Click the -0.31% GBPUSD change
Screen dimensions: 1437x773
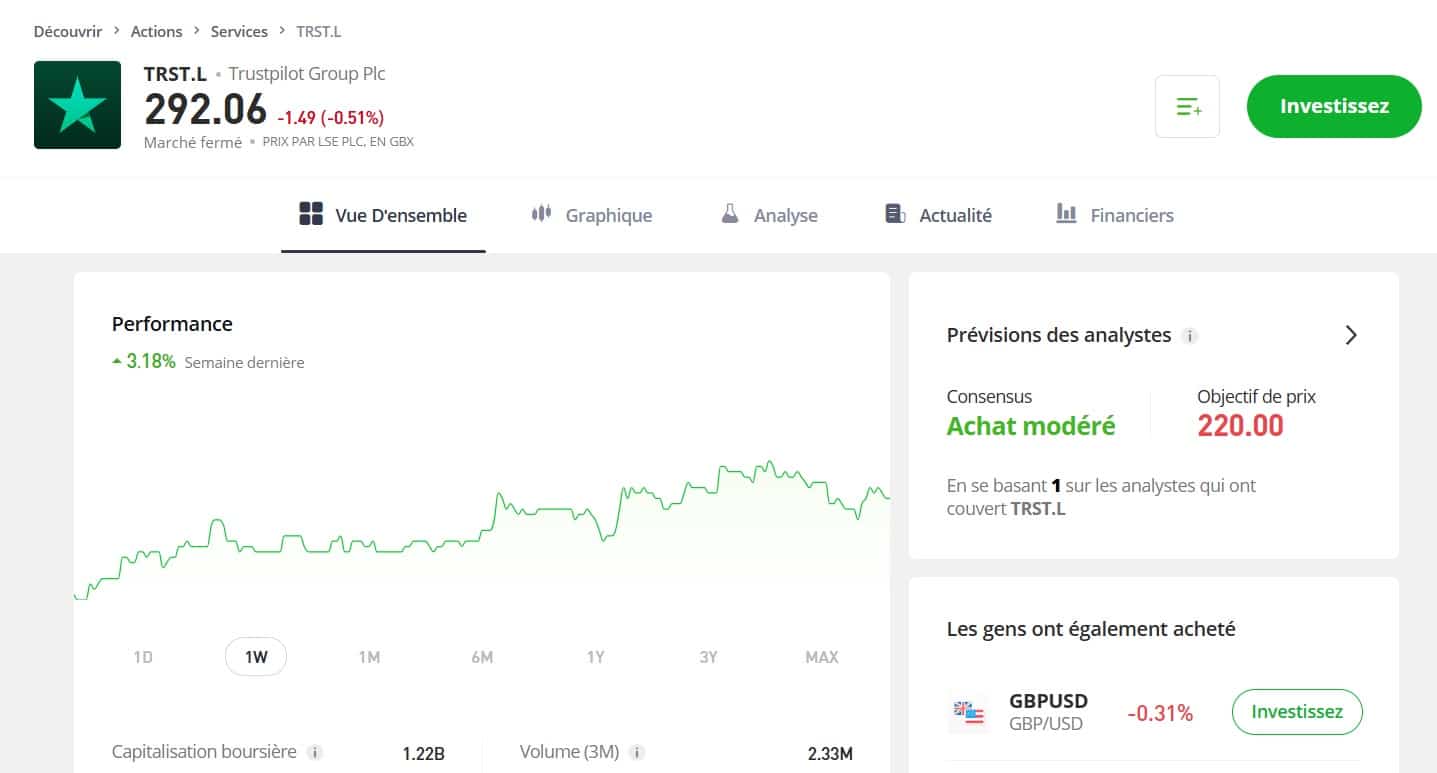(1160, 713)
